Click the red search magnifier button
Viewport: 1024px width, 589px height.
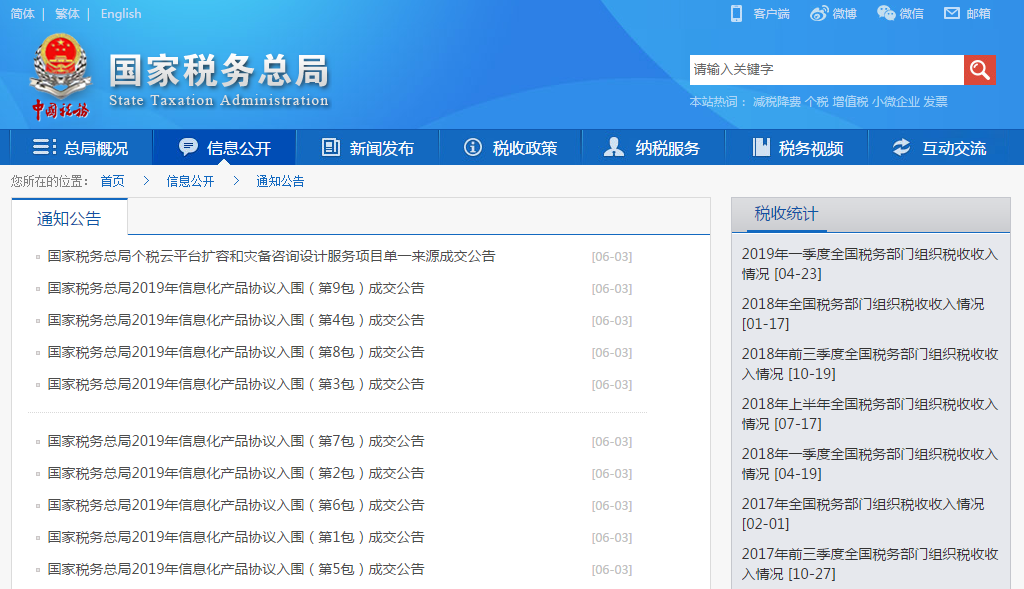click(979, 70)
